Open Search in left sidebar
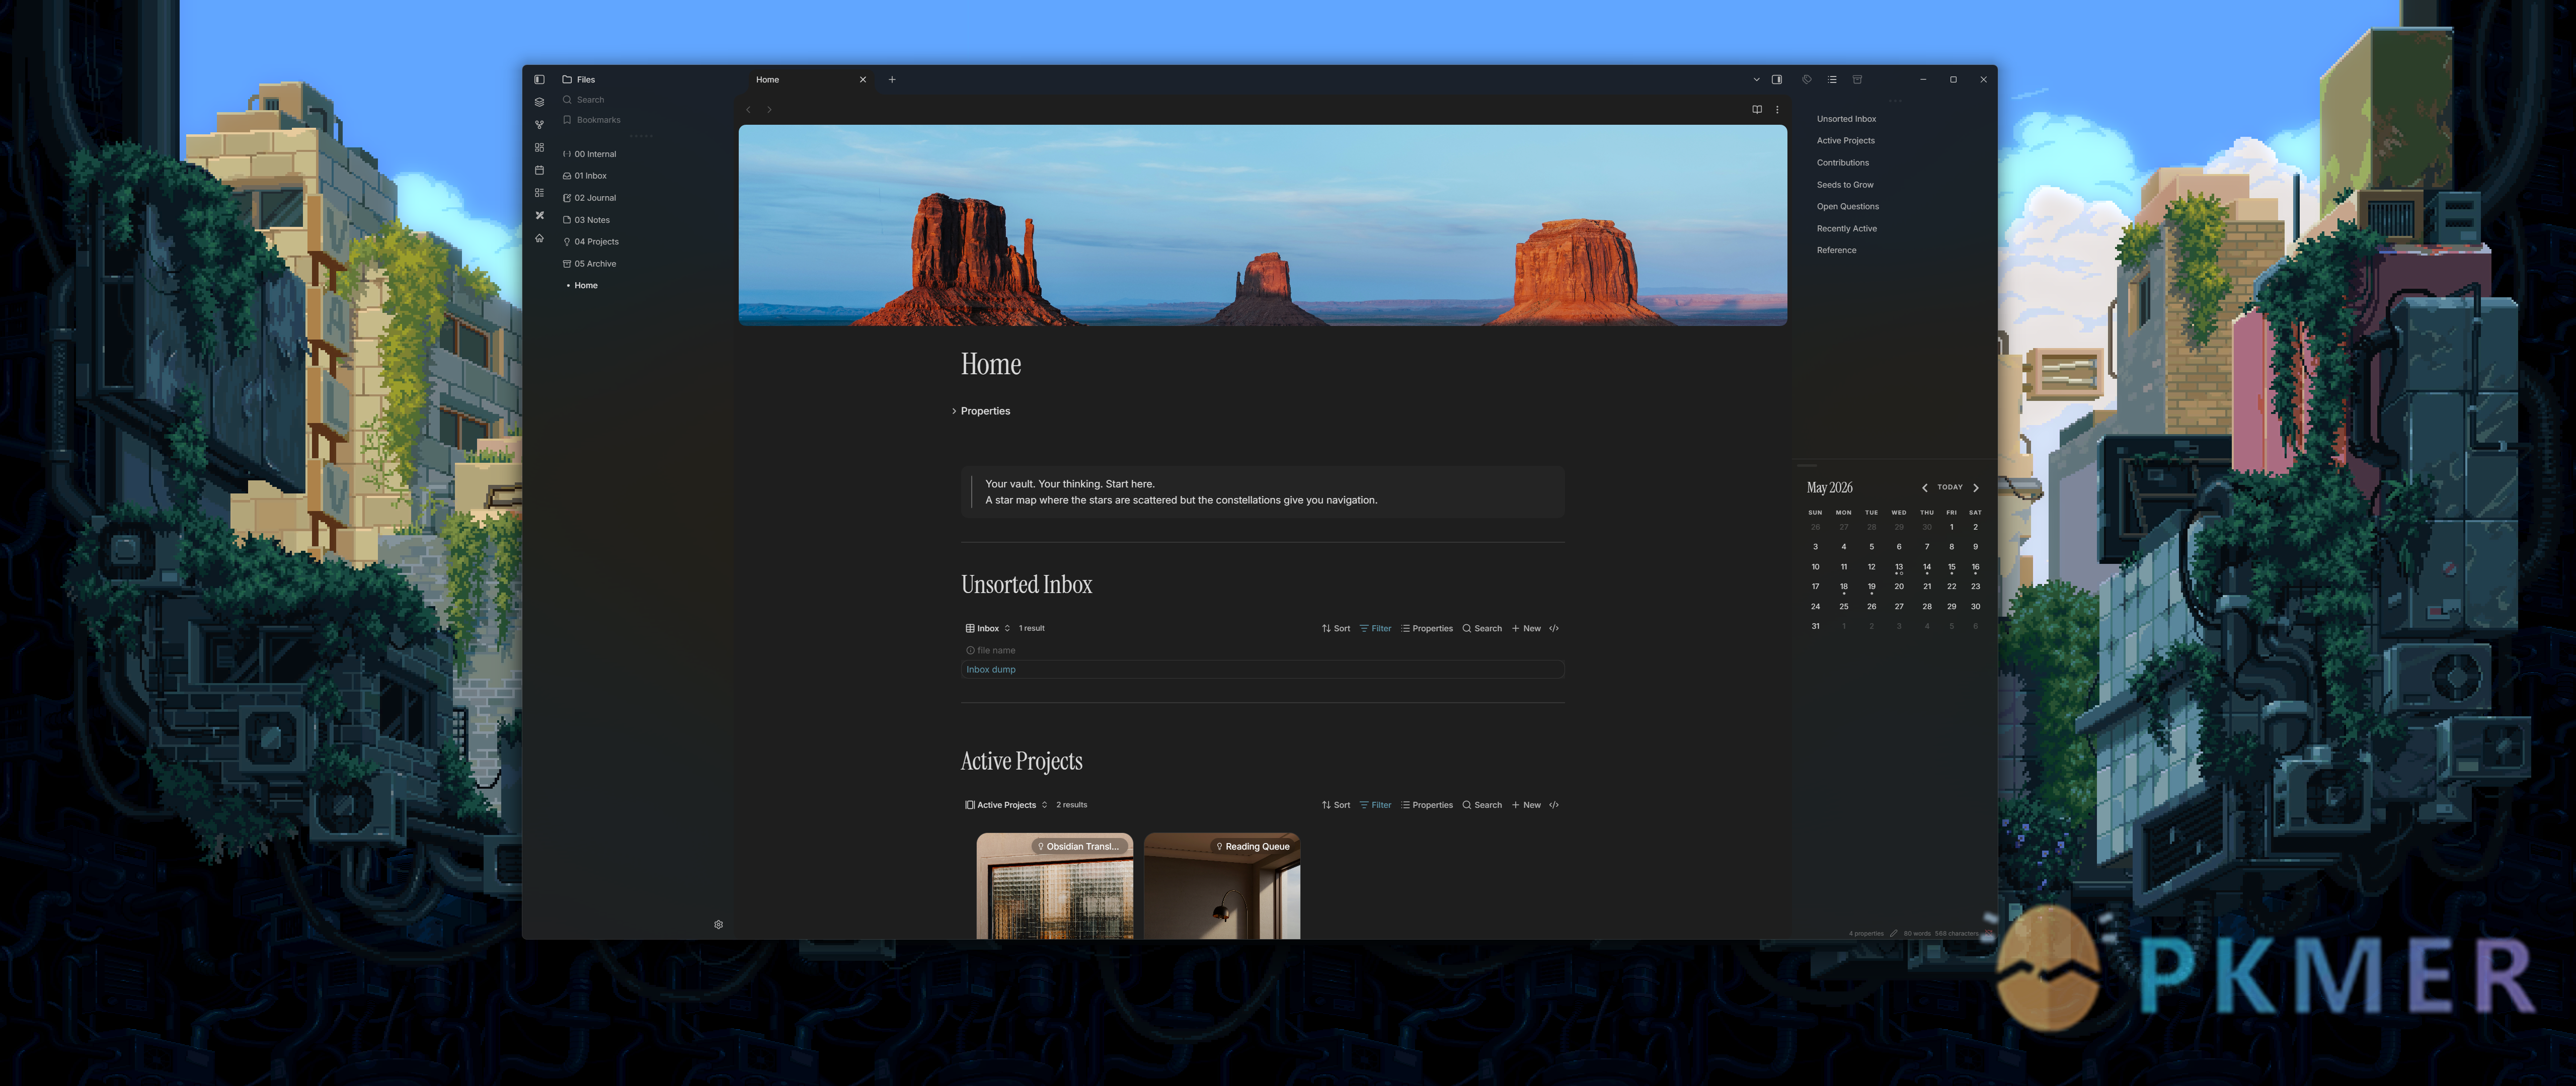 (583, 100)
